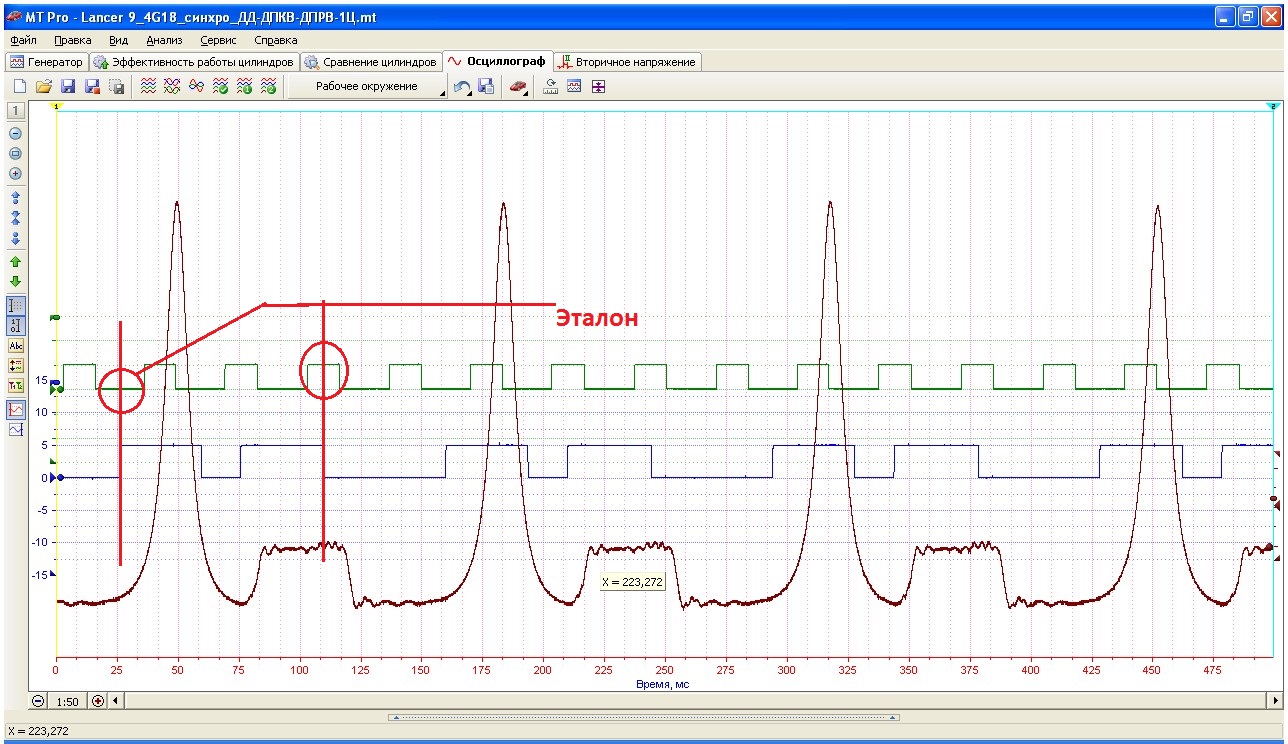Click the crossed waveforms toolbar icon
This screenshot has height=744, width=1288.
[x=172, y=87]
